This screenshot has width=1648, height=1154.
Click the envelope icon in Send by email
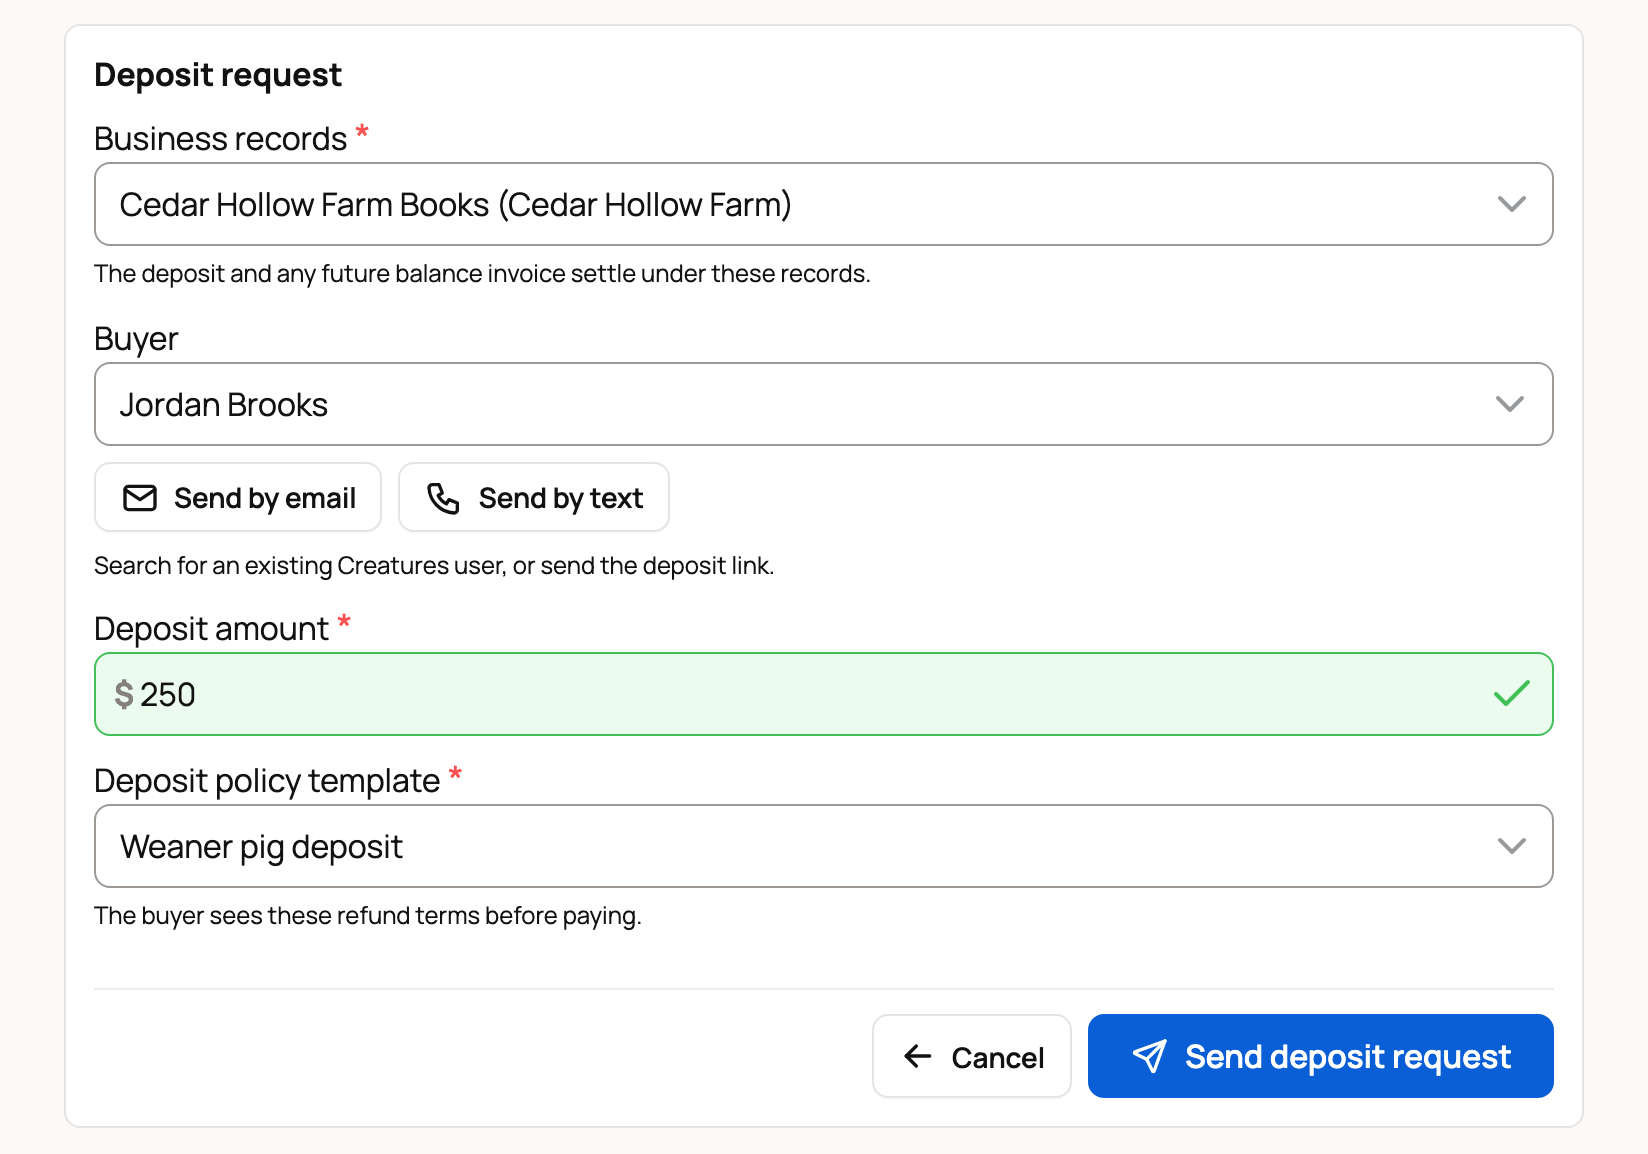(140, 498)
